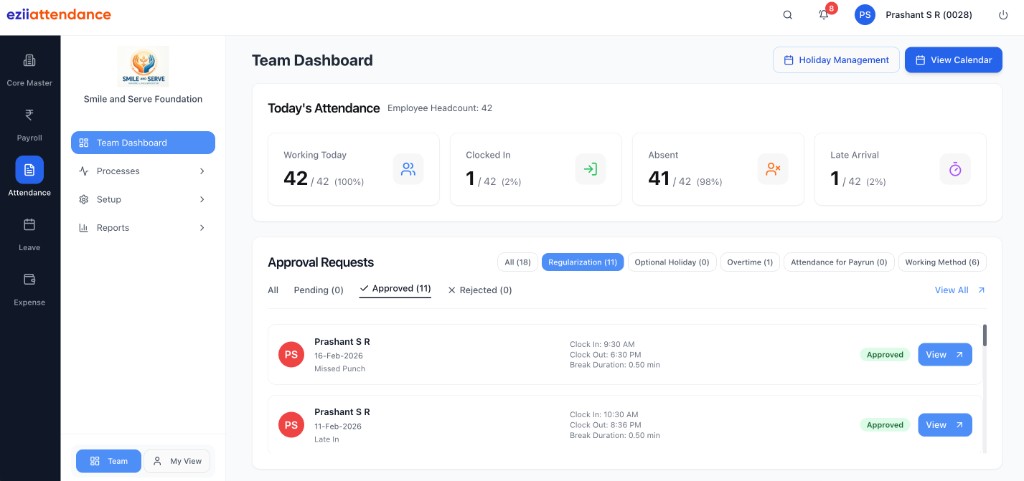Expand the Processes menu chevron
This screenshot has height=481, width=1024.
click(202, 171)
